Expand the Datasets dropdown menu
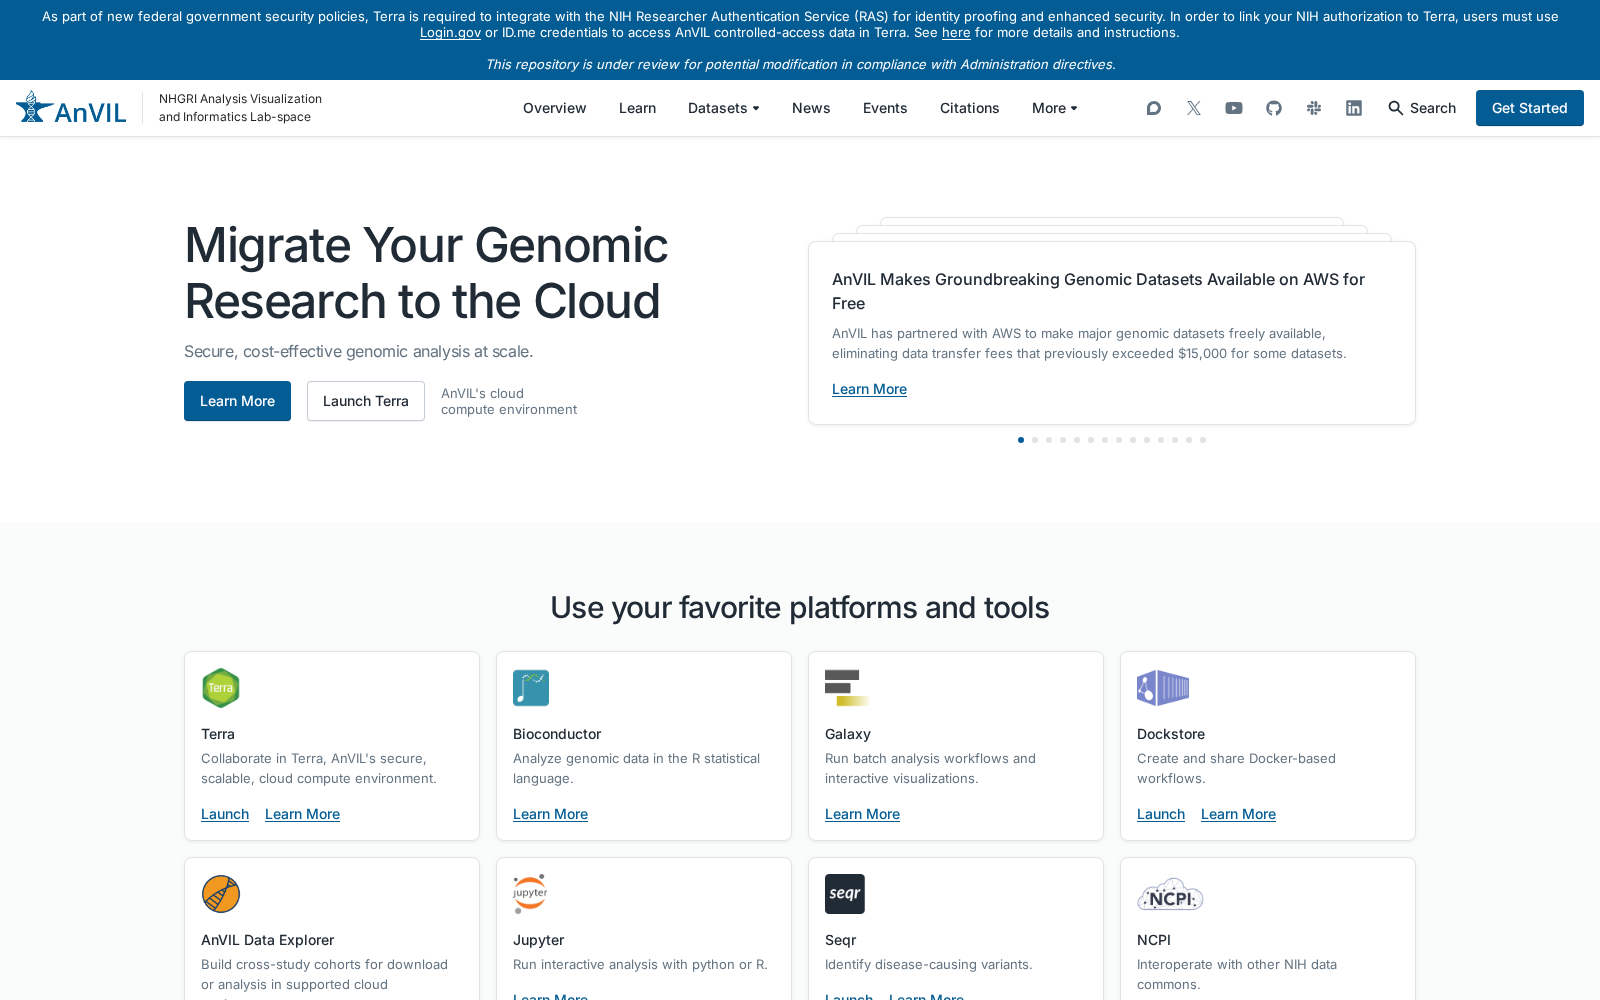The height and width of the screenshot is (1000, 1600). click(x=724, y=108)
